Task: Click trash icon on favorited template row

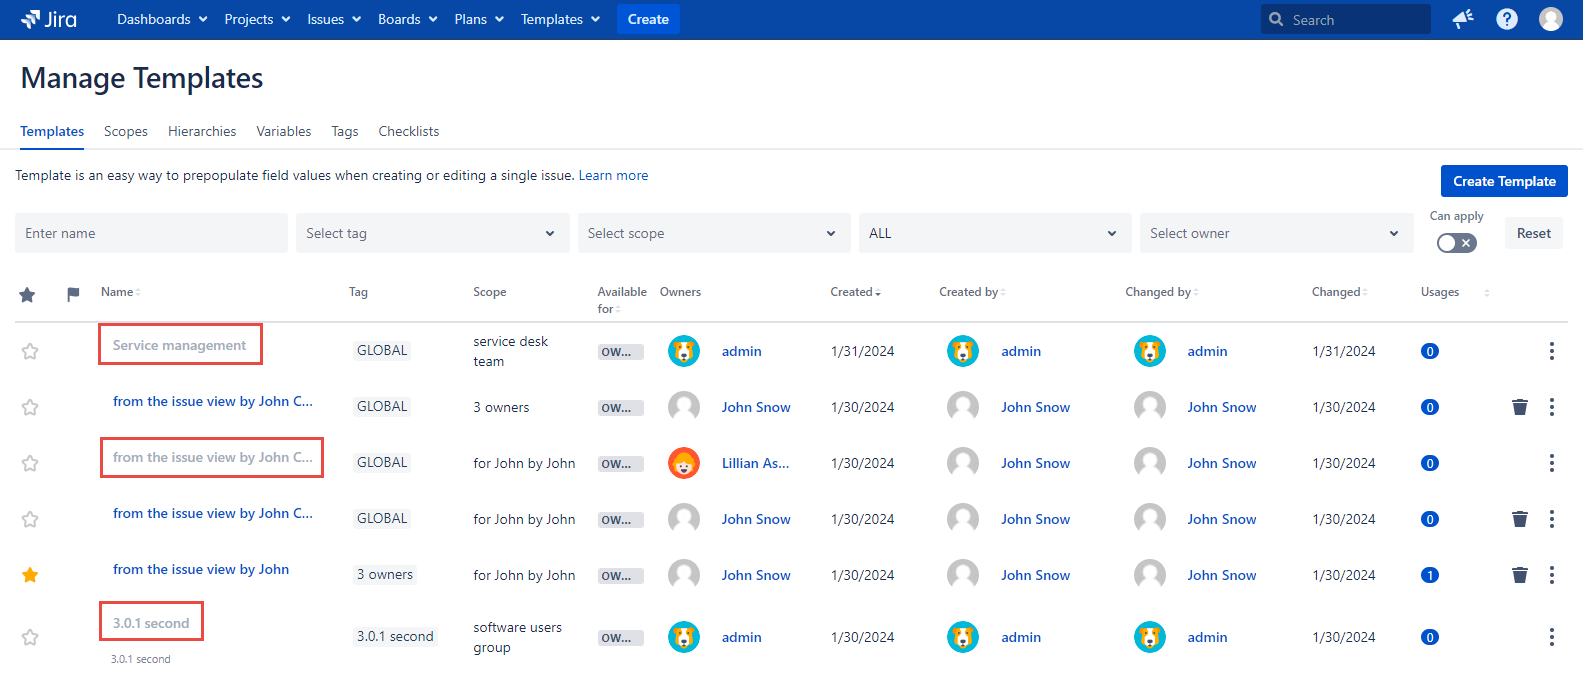Action: (1519, 575)
